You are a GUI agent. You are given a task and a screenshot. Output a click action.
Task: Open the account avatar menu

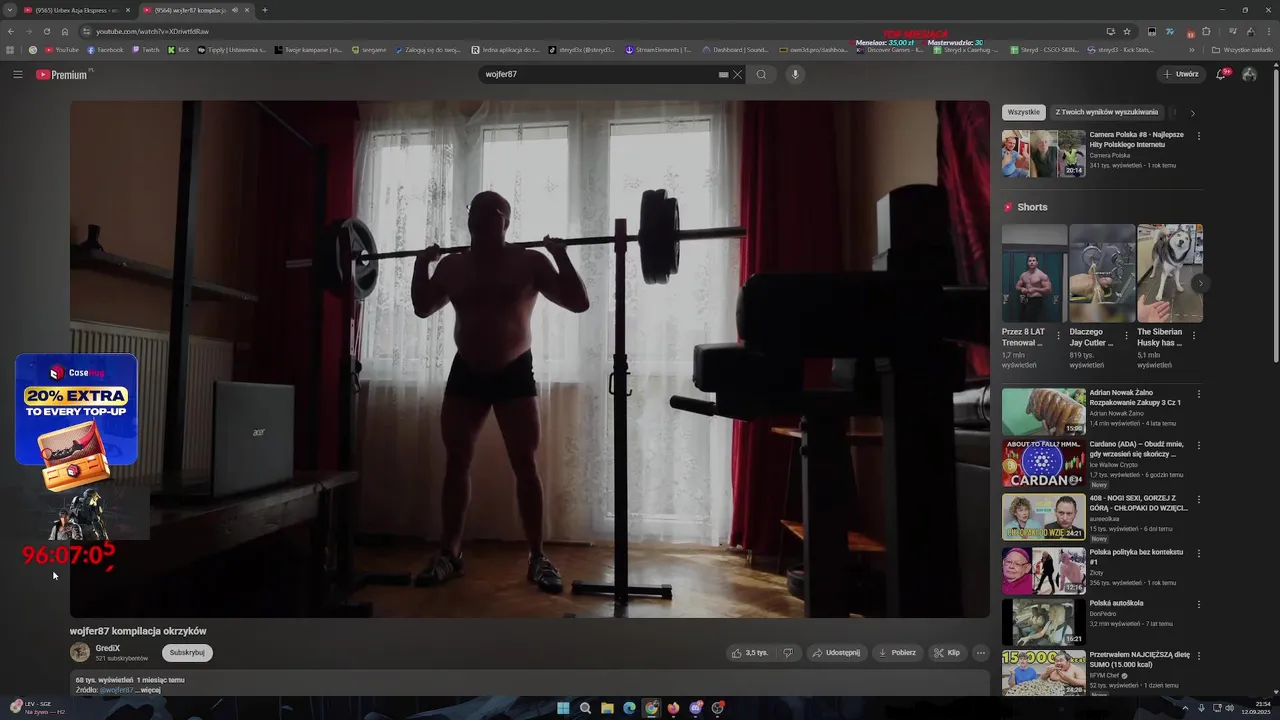(x=1249, y=74)
